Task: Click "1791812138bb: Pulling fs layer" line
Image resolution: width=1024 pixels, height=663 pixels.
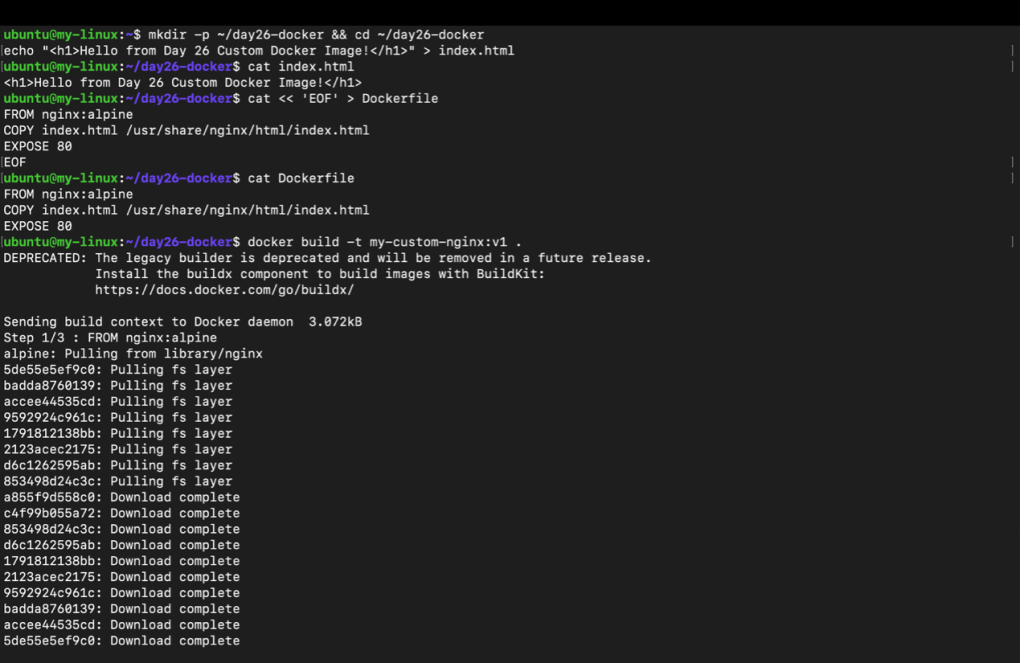Action: point(118,434)
